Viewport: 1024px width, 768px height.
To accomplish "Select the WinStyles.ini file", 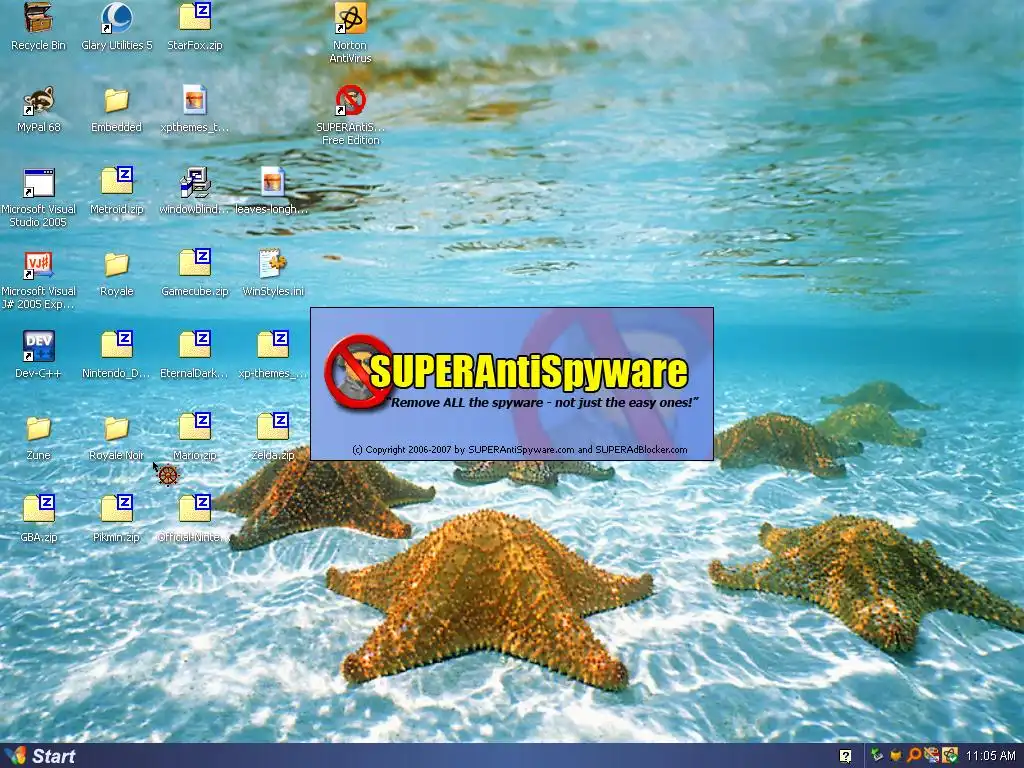I will tap(273, 273).
